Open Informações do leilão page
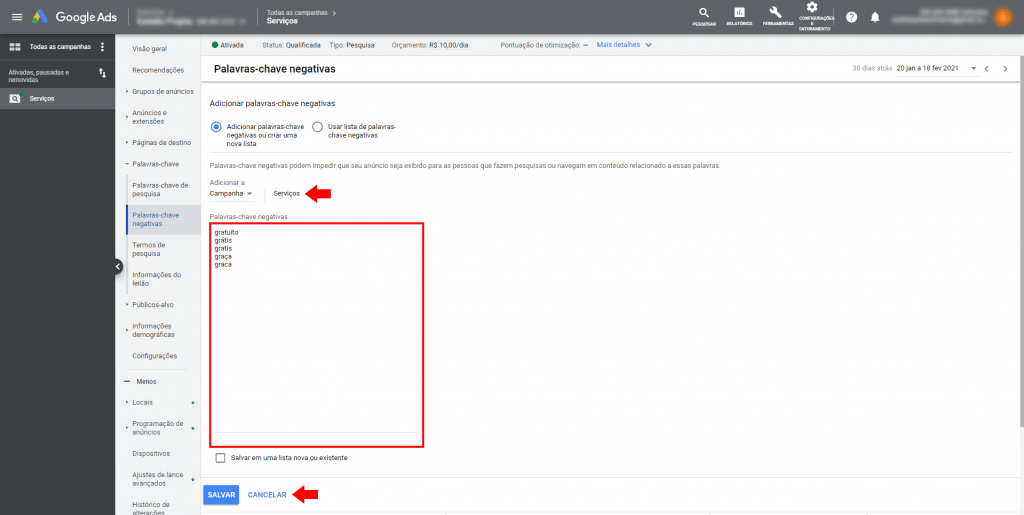 point(157,279)
